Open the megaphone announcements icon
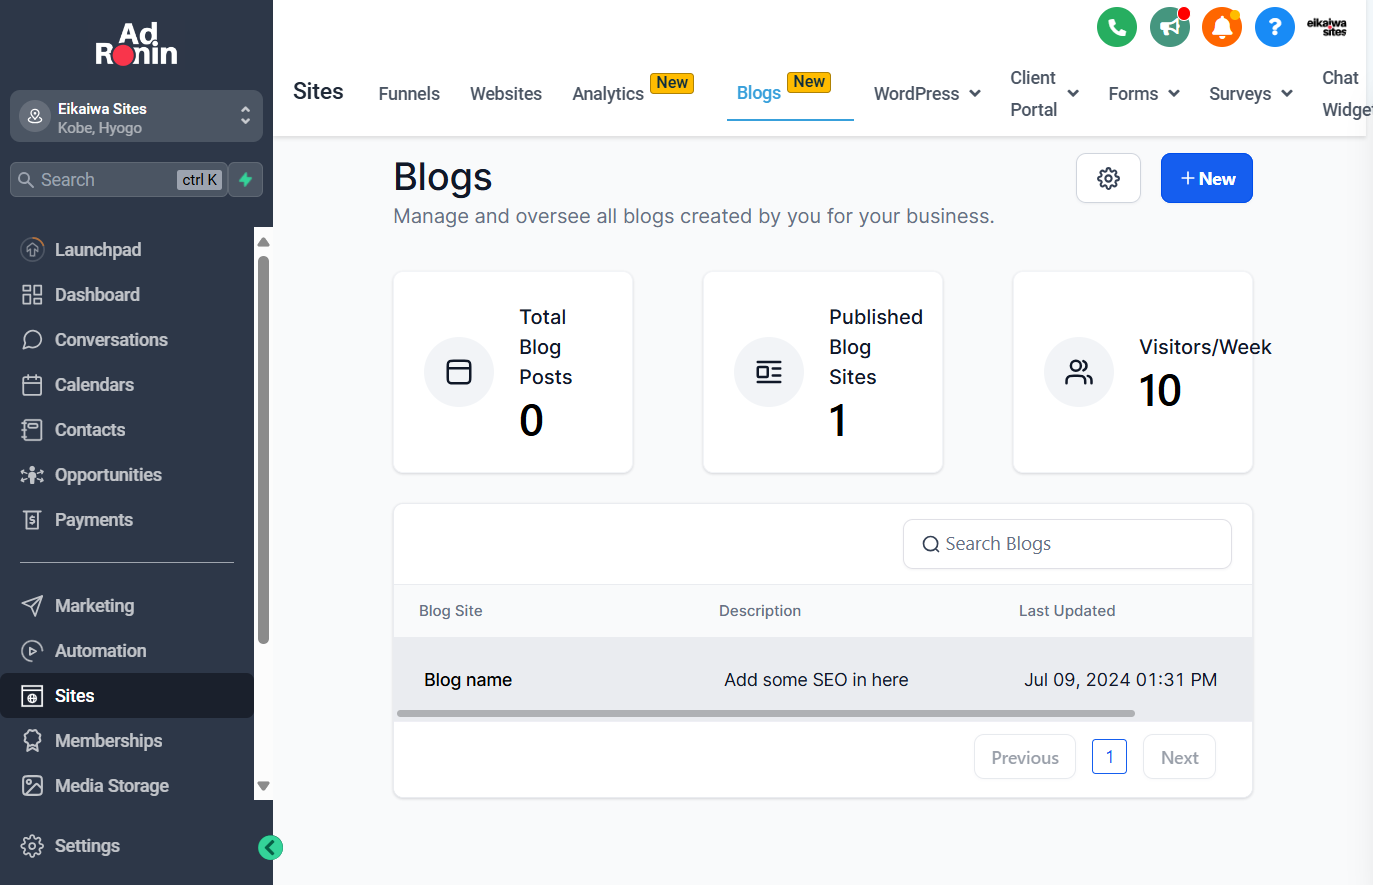This screenshot has height=885, width=1373. point(1170,27)
